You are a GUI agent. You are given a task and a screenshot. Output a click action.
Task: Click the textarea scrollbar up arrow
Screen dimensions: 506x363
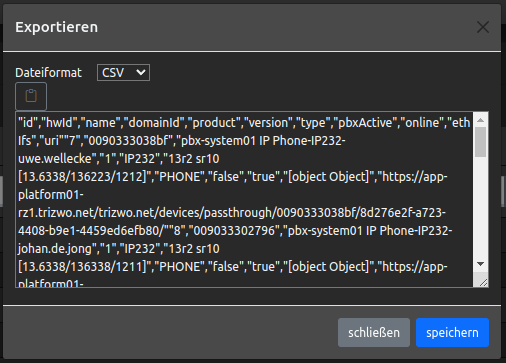click(480, 120)
